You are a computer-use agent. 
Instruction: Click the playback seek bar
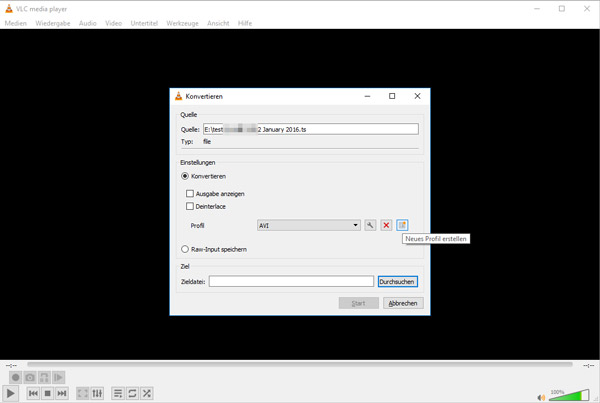click(300, 365)
